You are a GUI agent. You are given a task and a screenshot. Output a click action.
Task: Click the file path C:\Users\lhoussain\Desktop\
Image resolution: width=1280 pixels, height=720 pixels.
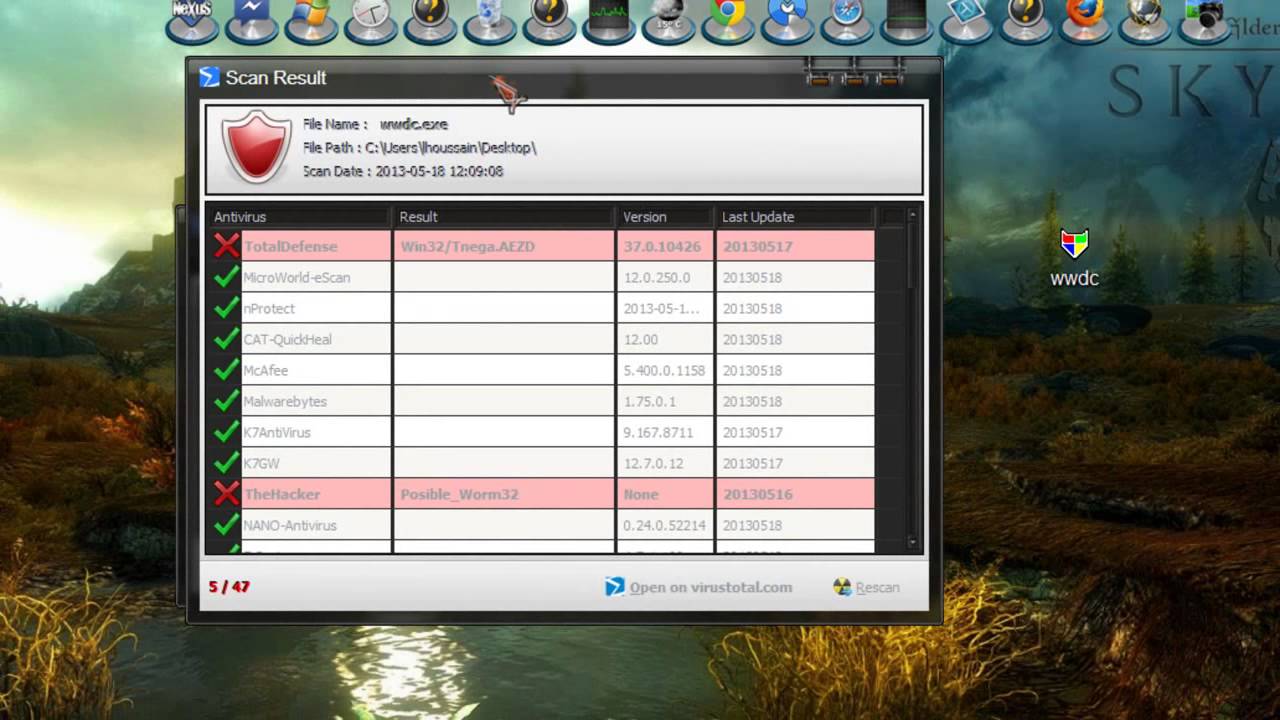pos(451,148)
